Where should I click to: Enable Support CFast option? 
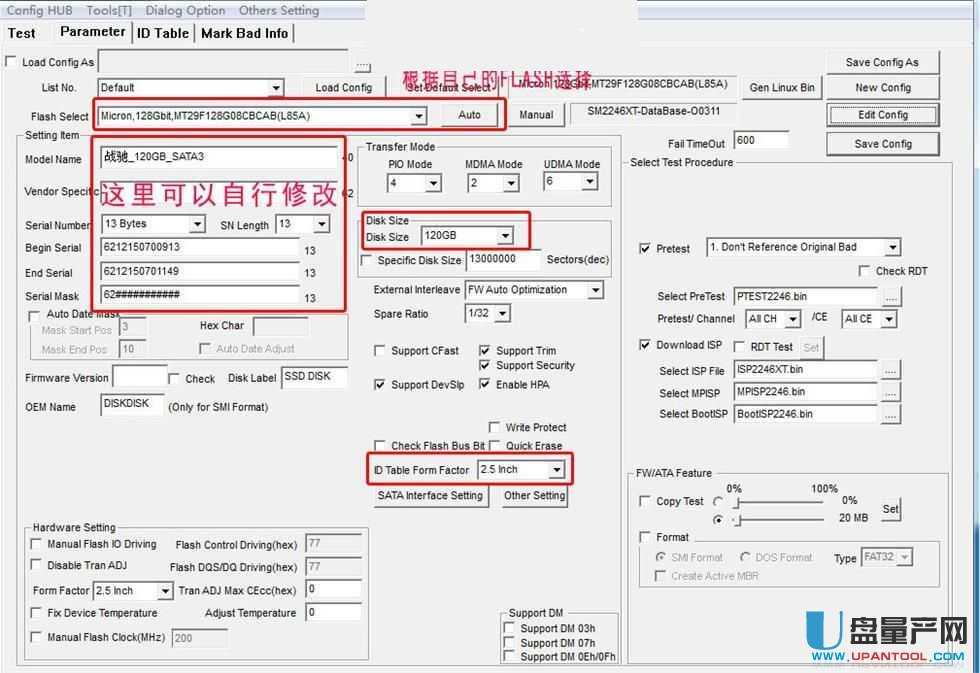[379, 351]
